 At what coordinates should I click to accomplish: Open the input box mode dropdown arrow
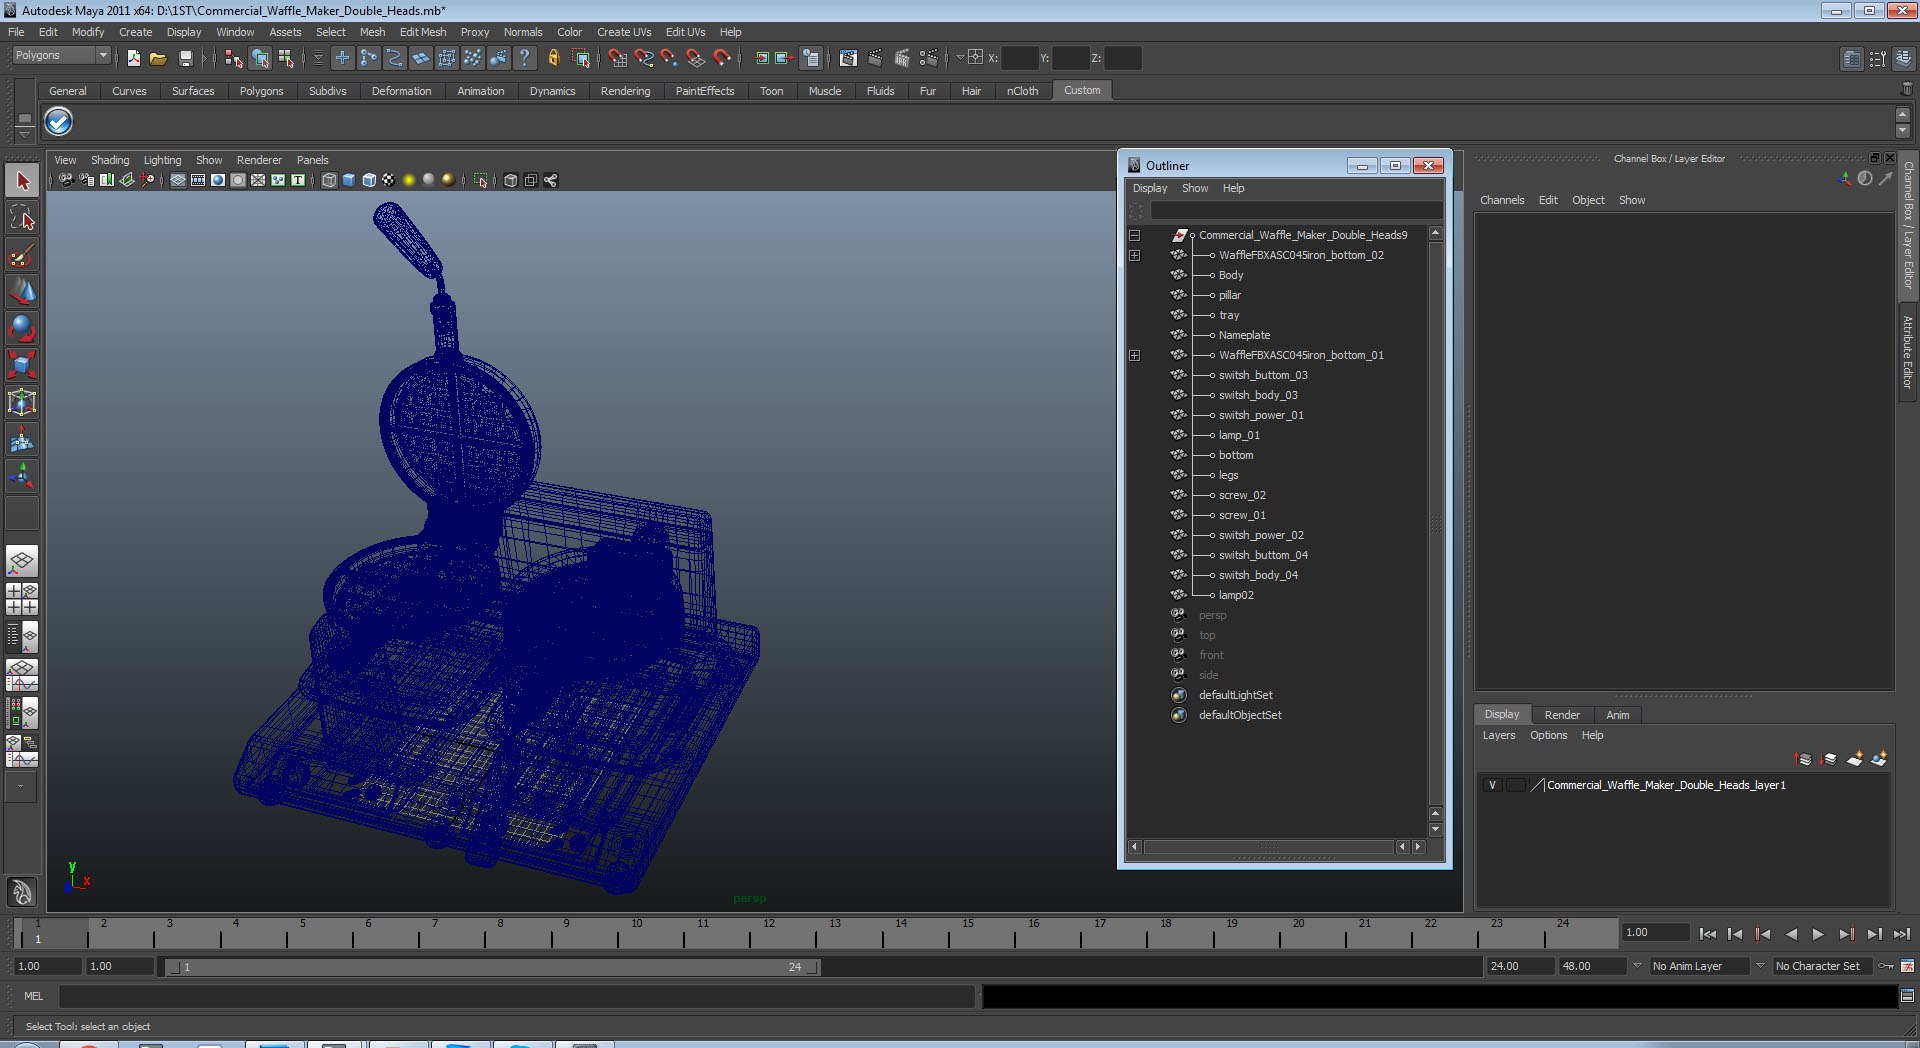pyautogui.click(x=959, y=58)
